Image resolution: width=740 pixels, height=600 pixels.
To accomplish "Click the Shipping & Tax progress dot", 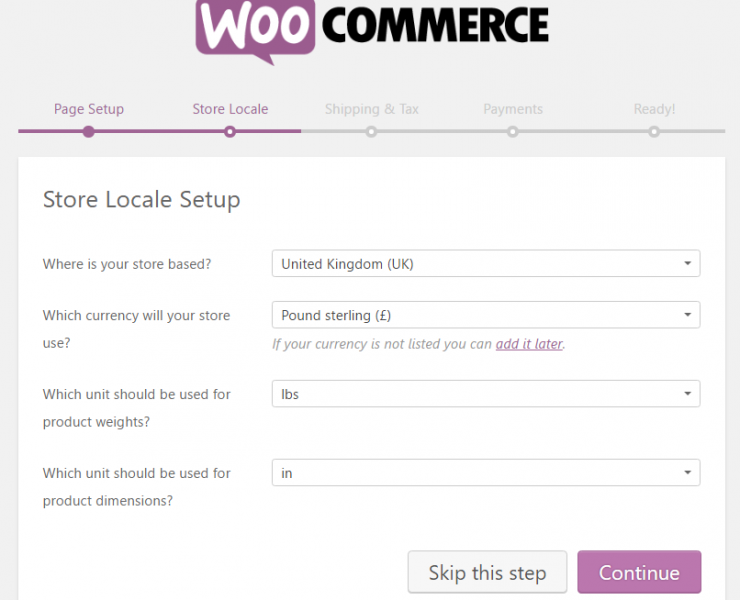I will coord(371,132).
